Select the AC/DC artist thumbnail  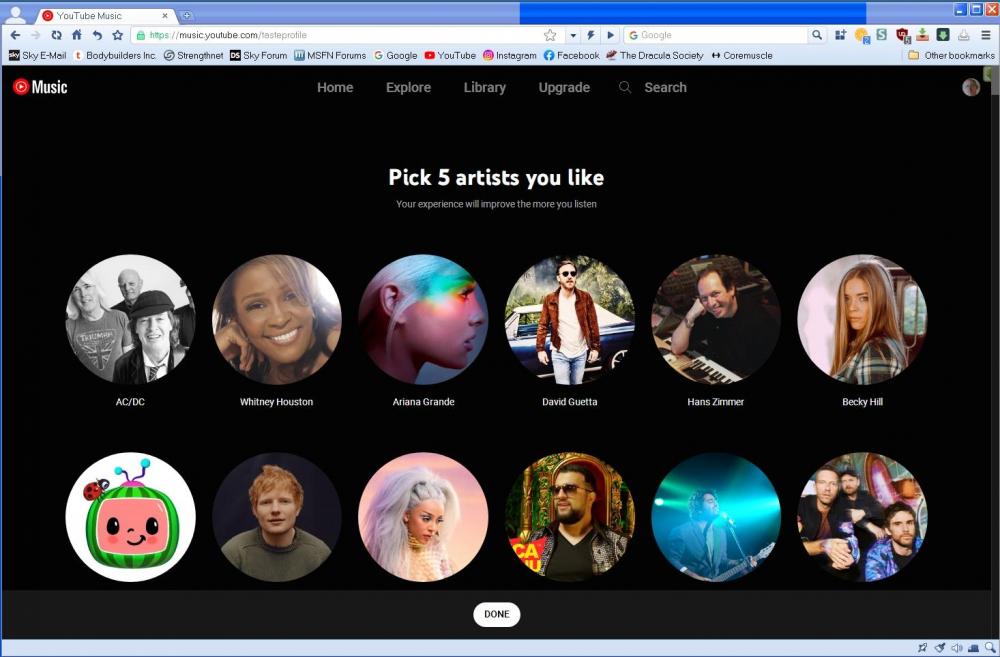(130, 319)
